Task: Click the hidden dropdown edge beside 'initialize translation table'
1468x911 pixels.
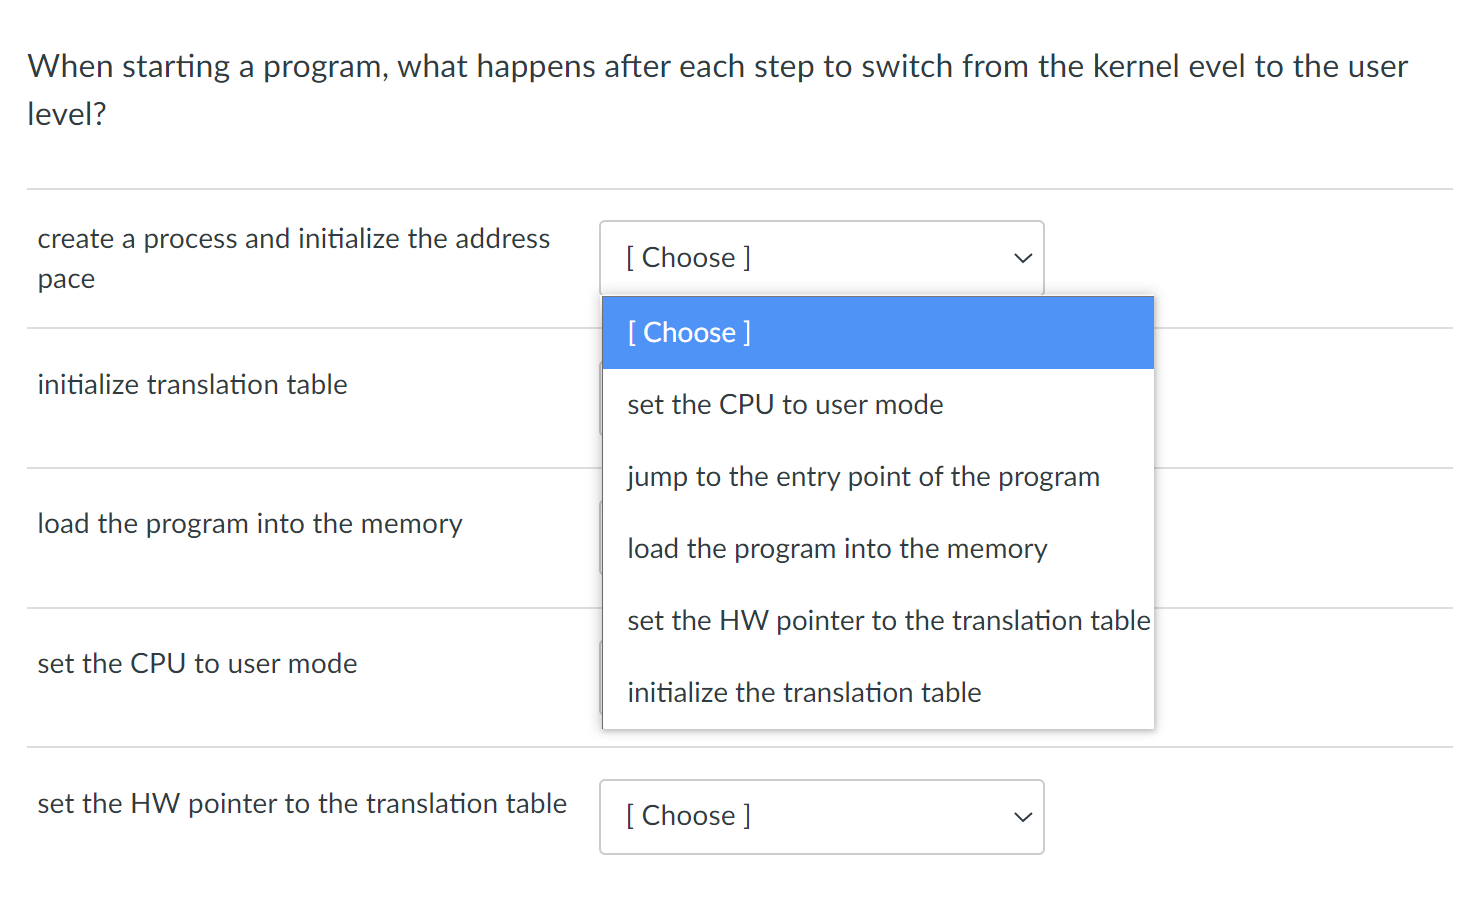Action: (601, 398)
